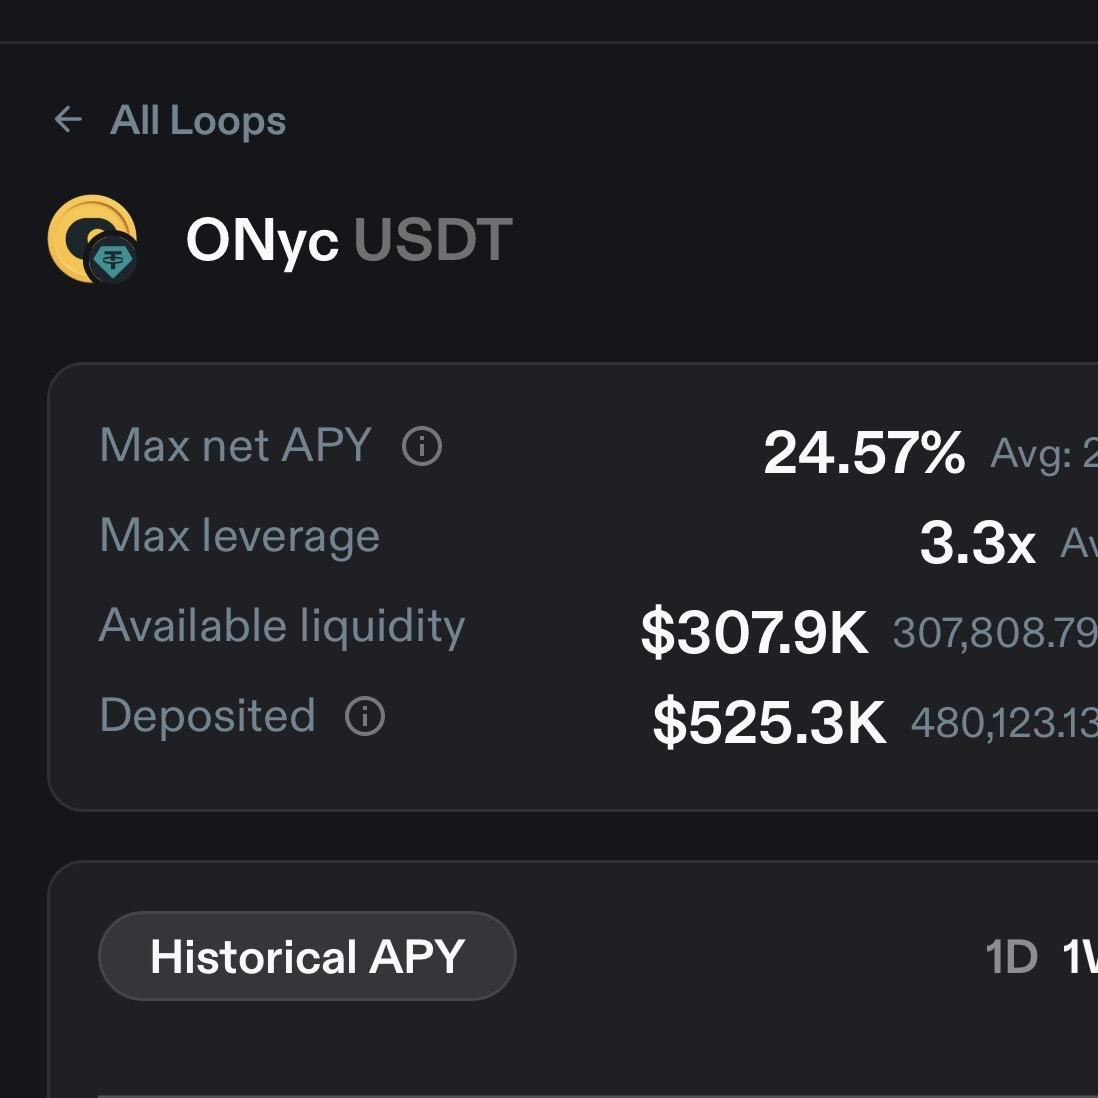Click the ONyc title text
Image resolution: width=1098 pixels, height=1098 pixels.
click(262, 241)
